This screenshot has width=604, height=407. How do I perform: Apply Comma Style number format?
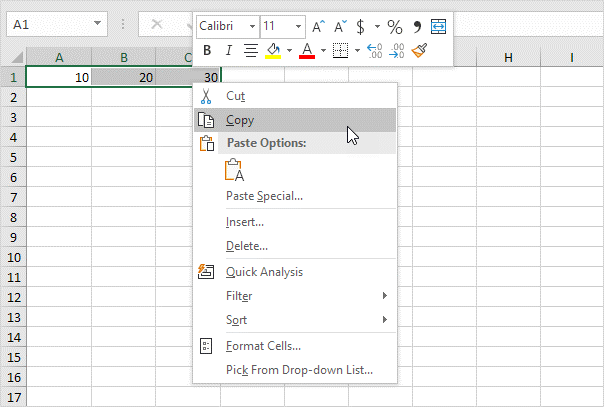click(x=417, y=27)
